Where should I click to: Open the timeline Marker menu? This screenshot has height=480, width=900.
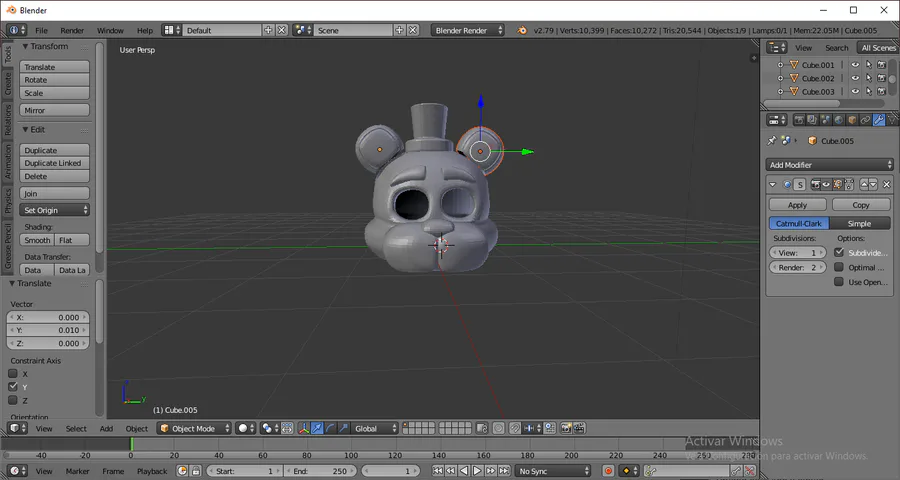(77, 471)
